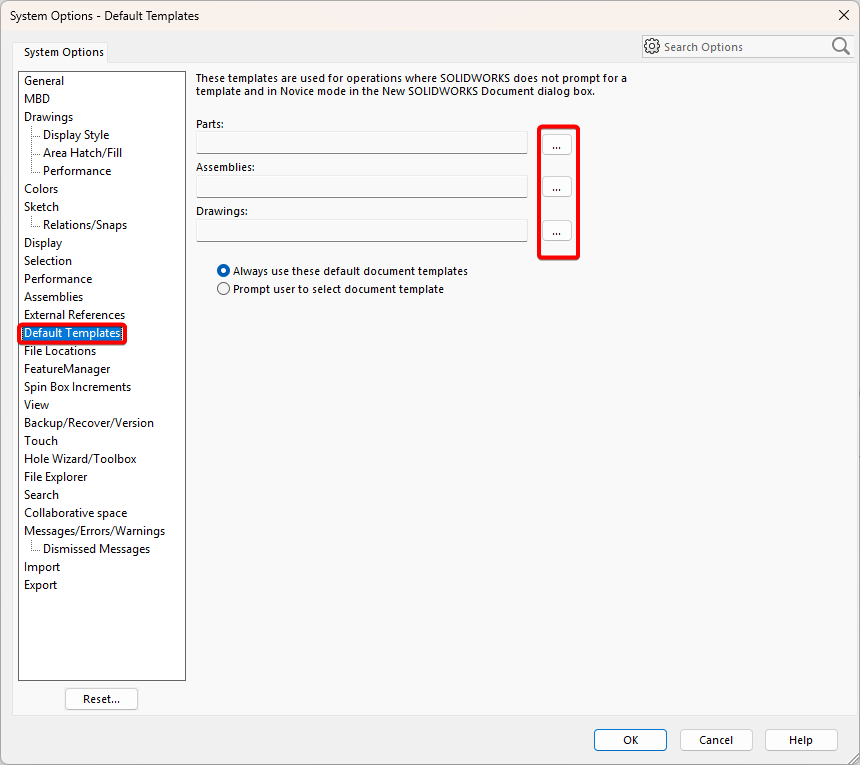Browse for the Assemblies template

tap(557, 187)
